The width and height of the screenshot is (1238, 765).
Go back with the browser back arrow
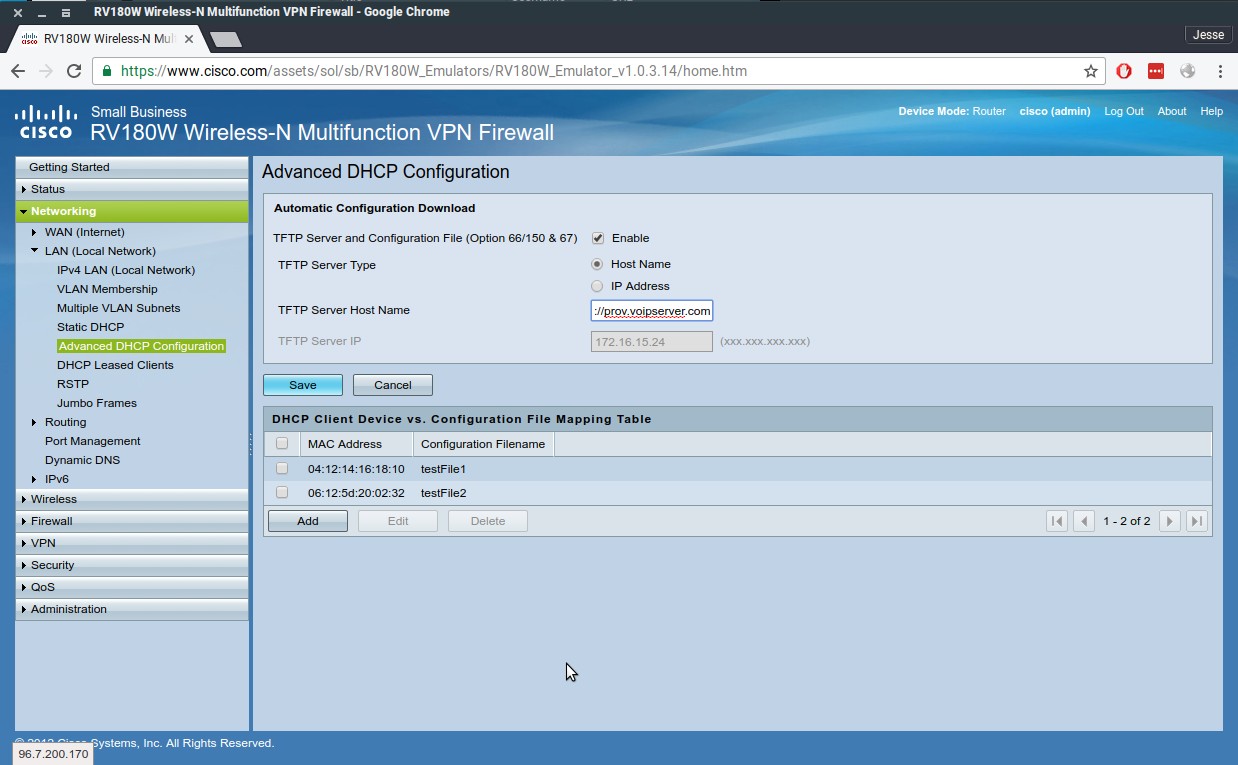18,71
